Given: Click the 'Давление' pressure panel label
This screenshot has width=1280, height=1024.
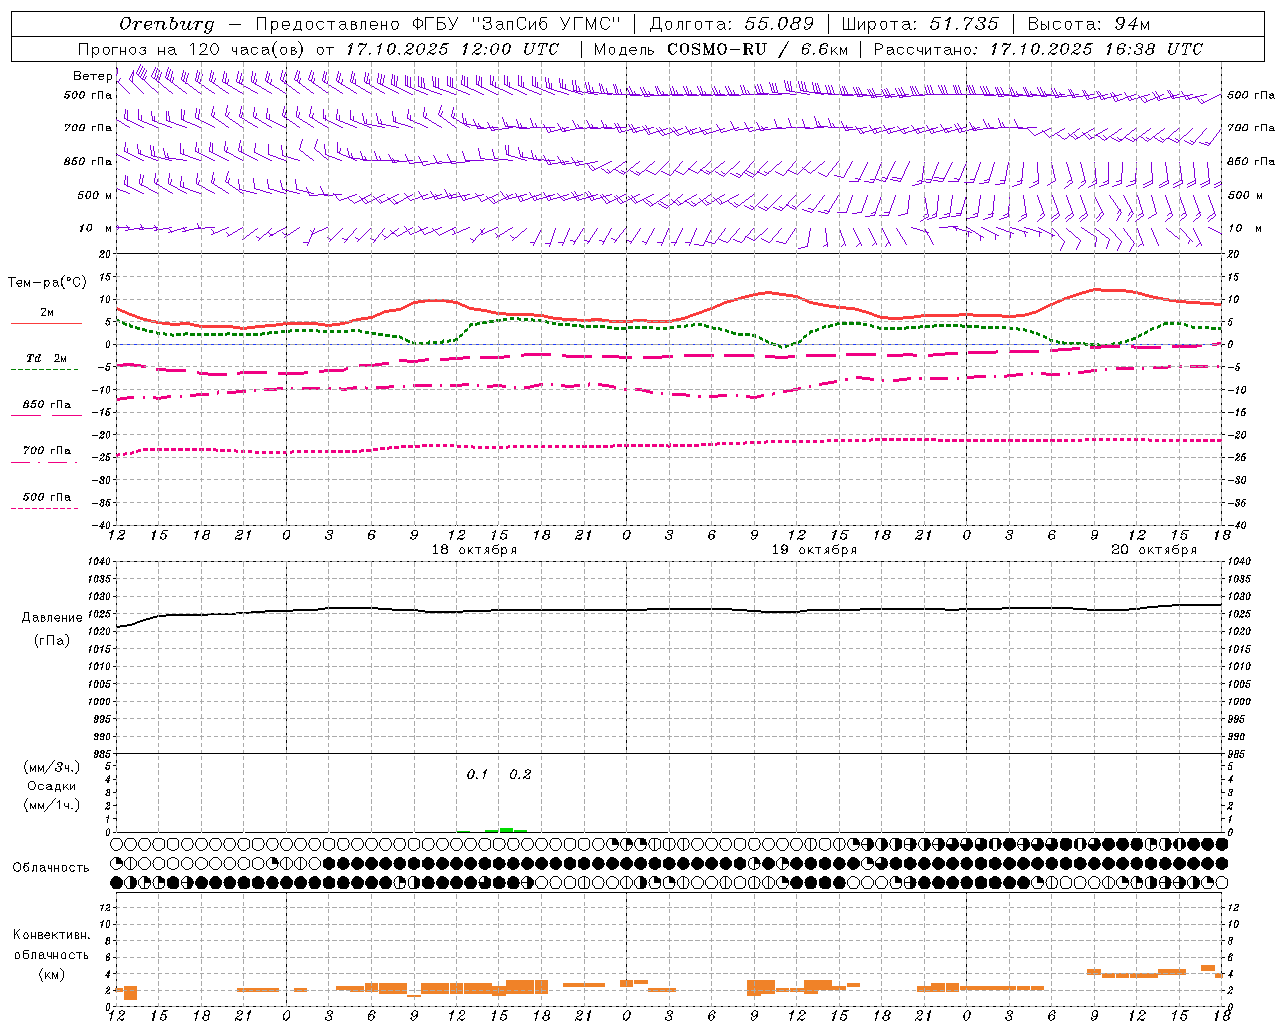Looking at the screenshot, I should click(x=52, y=618).
